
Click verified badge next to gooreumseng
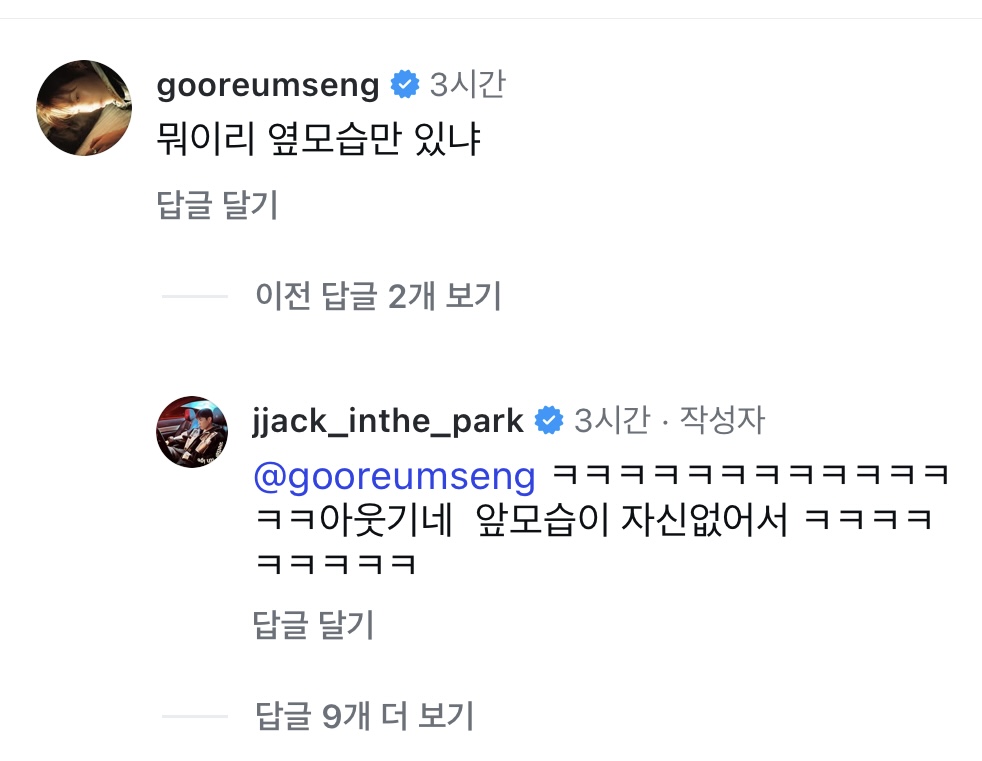coord(405,84)
